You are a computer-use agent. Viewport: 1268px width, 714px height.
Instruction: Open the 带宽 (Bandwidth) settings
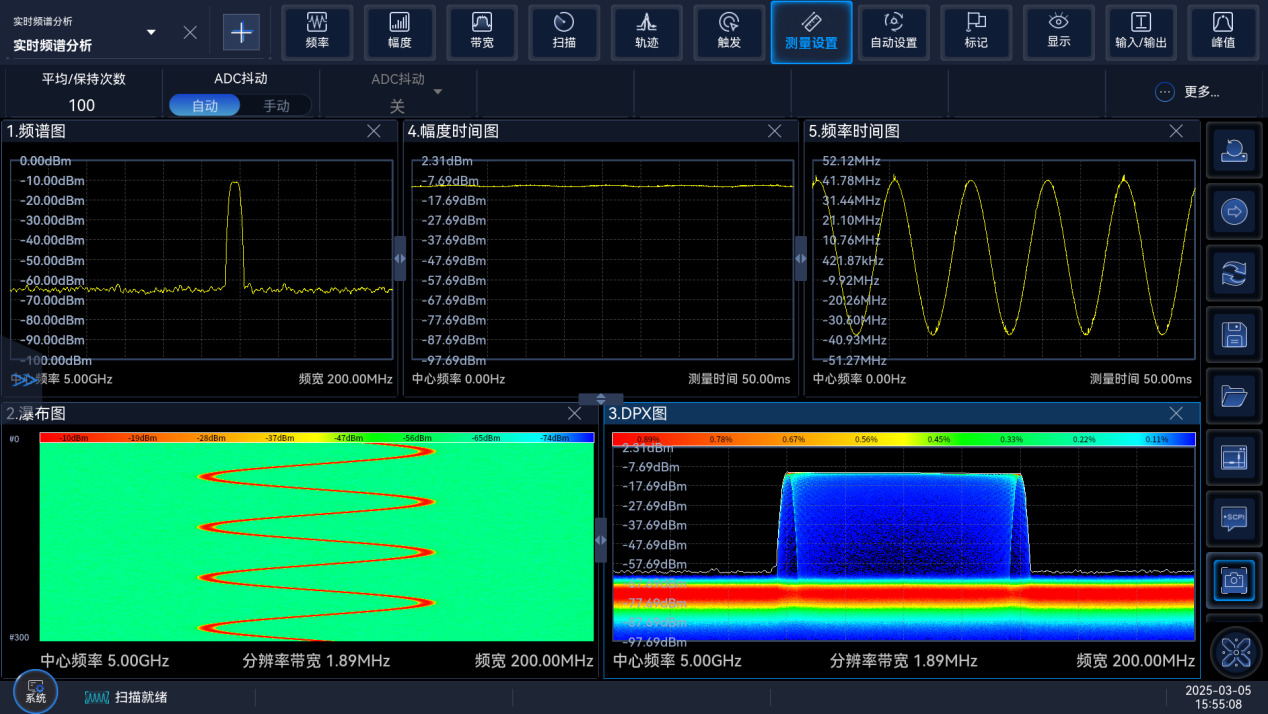(x=482, y=31)
